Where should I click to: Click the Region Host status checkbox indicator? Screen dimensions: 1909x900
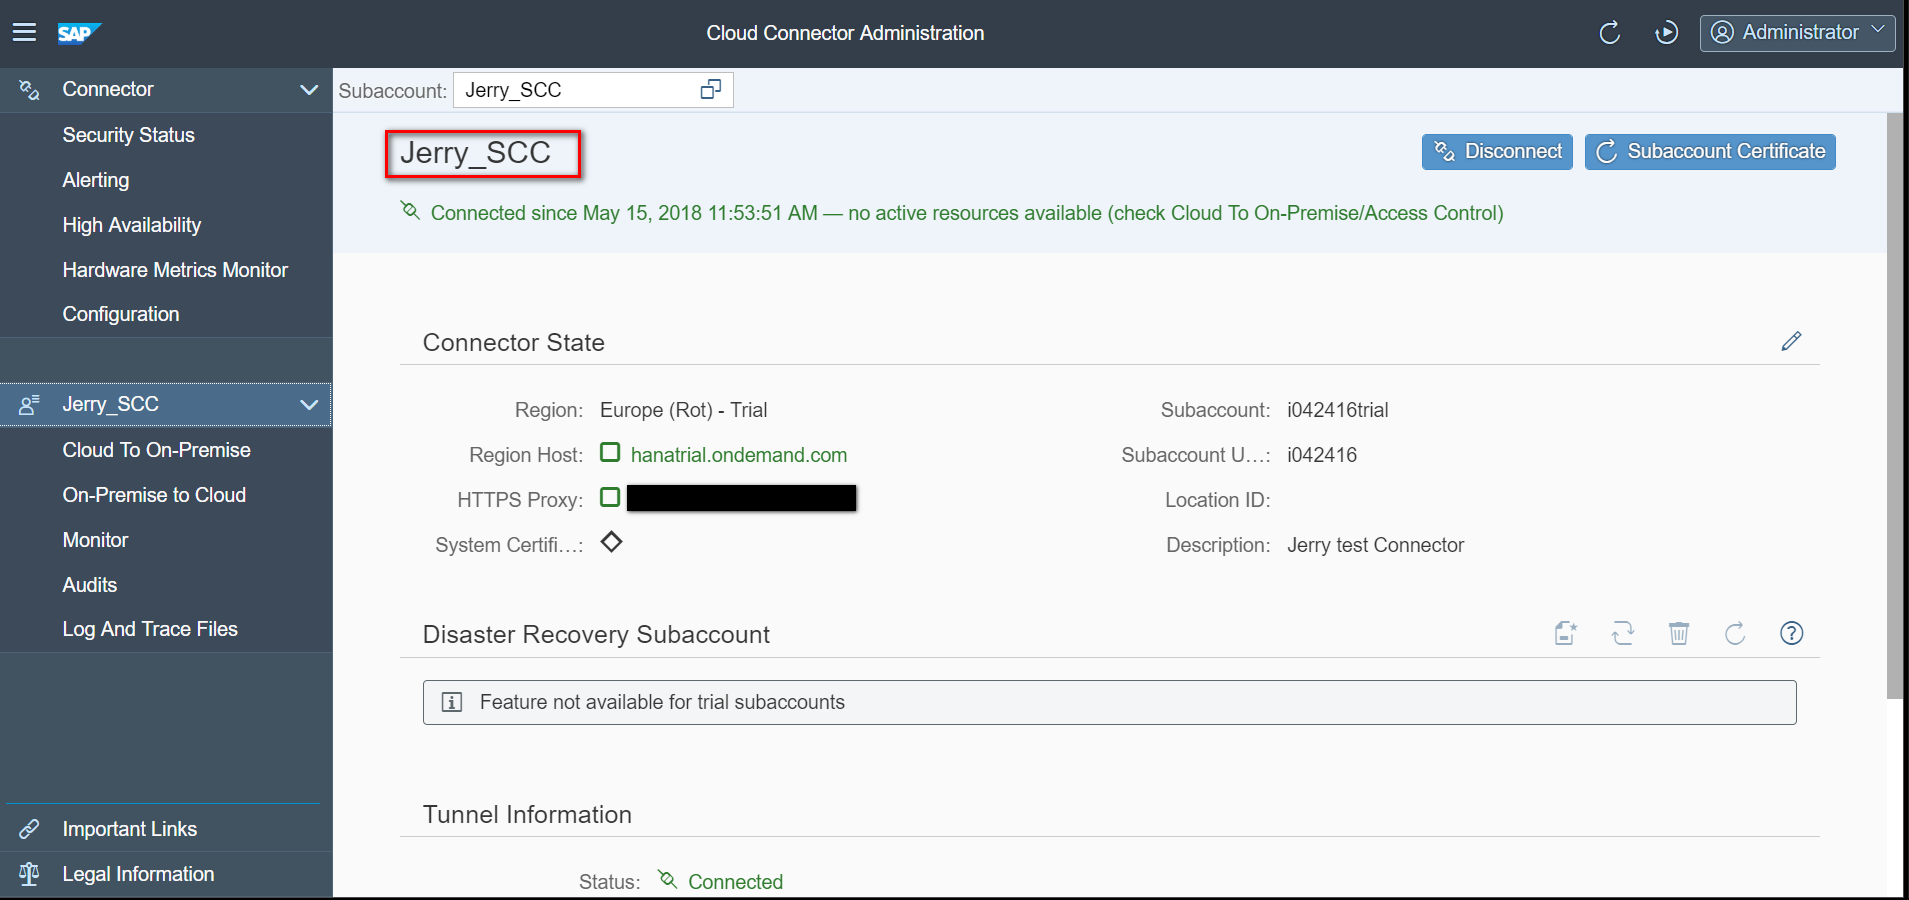pos(610,452)
